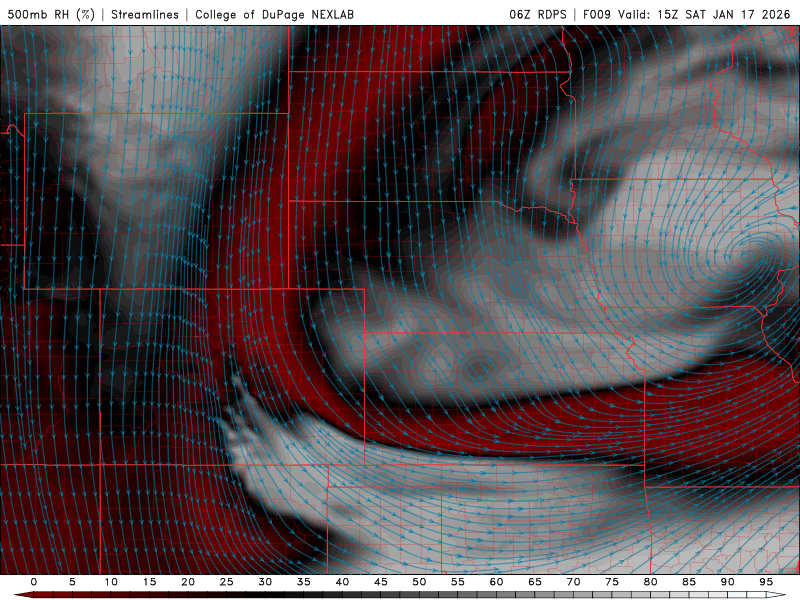Click the "06Z RDPS" model run label
This screenshot has width=800, height=600.
(538, 14)
